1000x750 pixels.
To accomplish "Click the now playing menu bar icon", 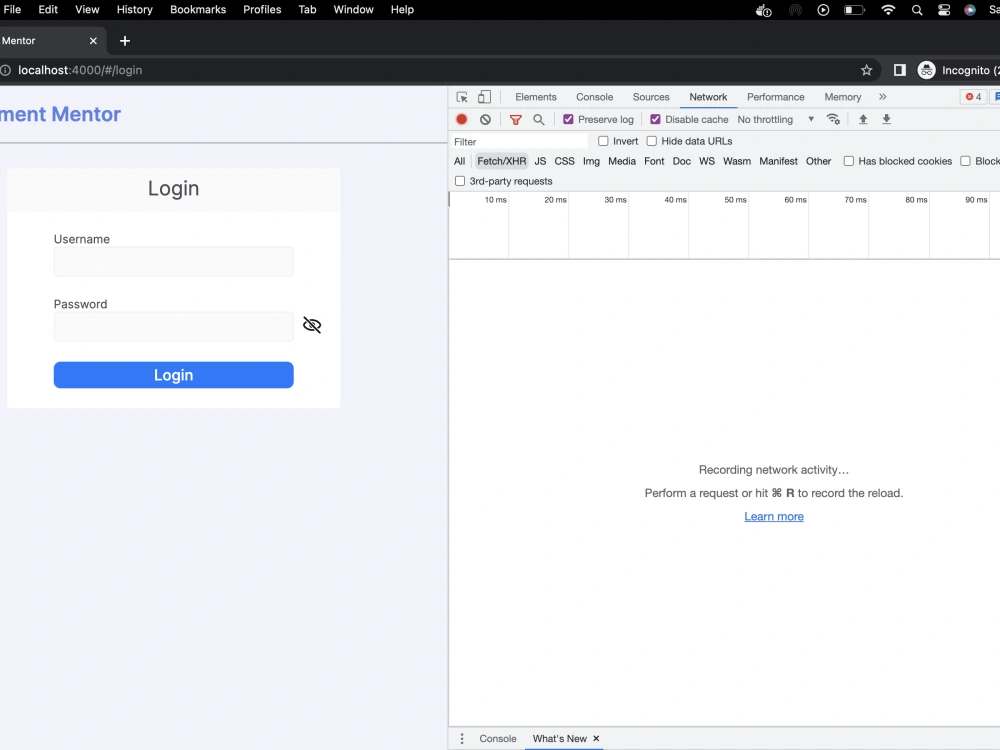I will [823, 10].
